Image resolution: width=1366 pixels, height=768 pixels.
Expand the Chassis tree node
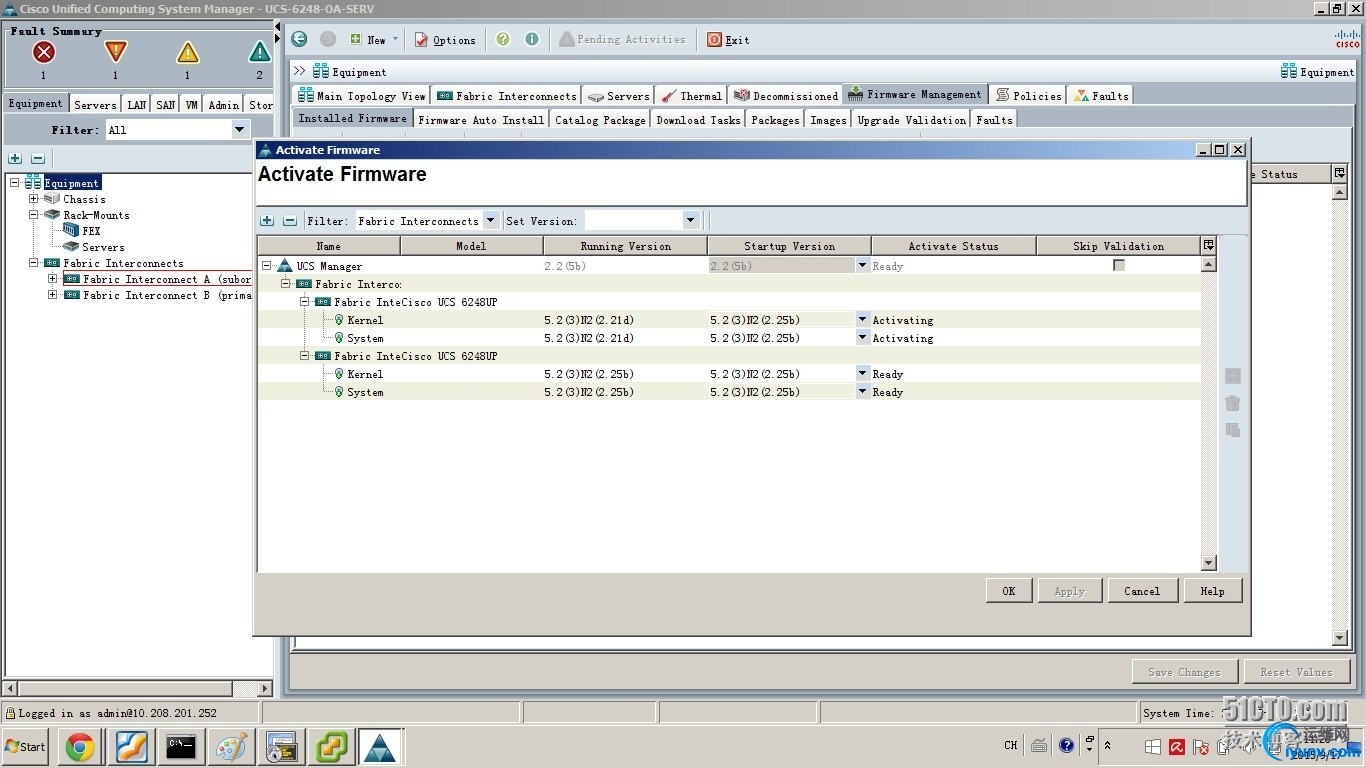coord(33,198)
